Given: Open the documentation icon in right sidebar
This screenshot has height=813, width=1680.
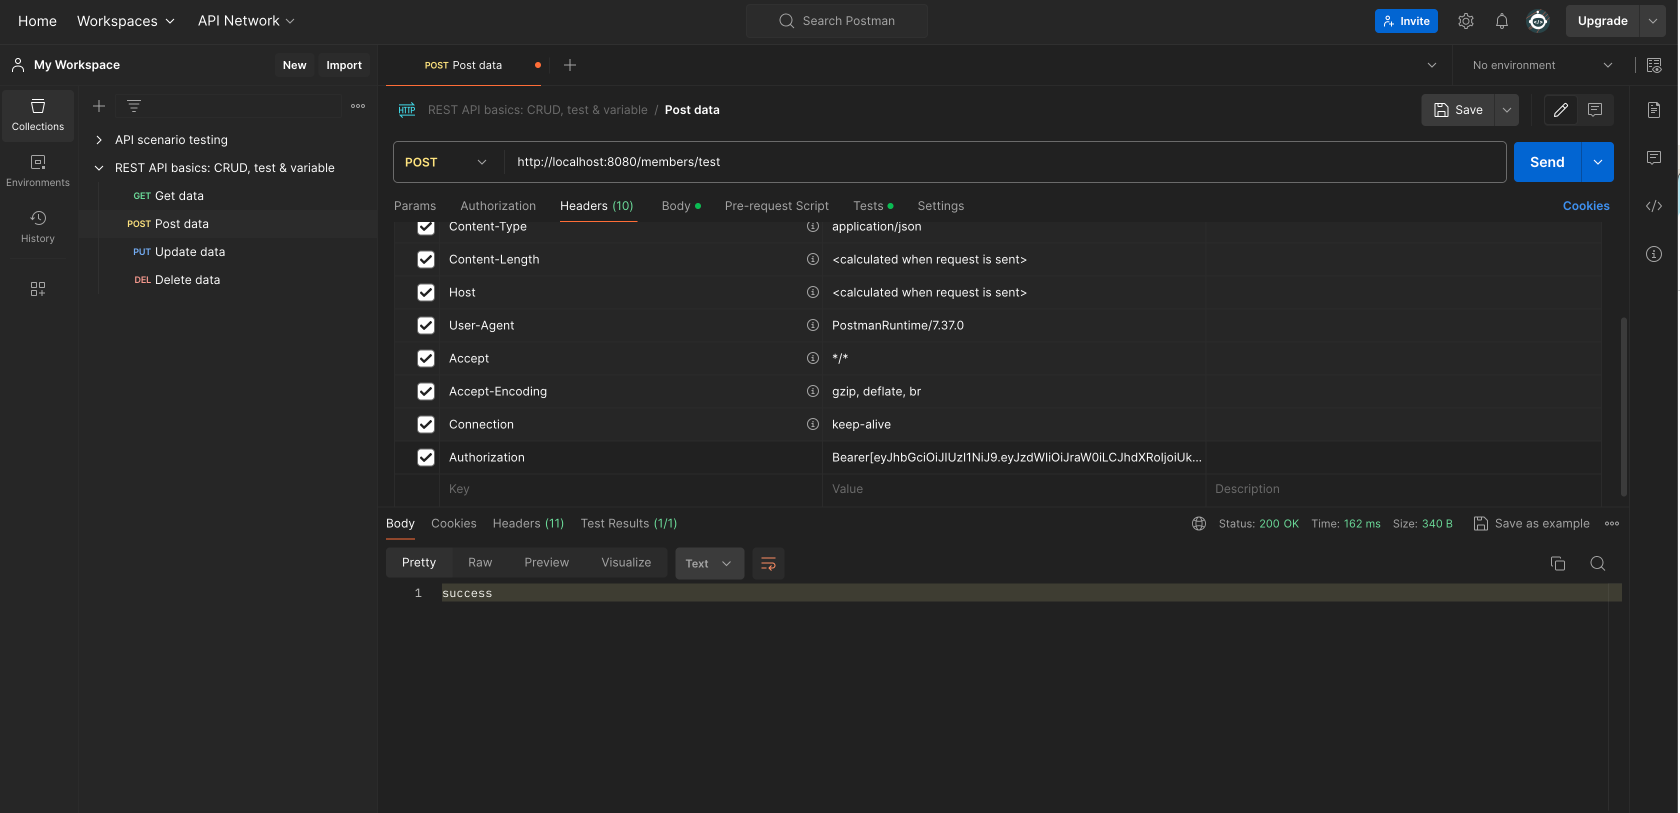Looking at the screenshot, I should (1654, 110).
